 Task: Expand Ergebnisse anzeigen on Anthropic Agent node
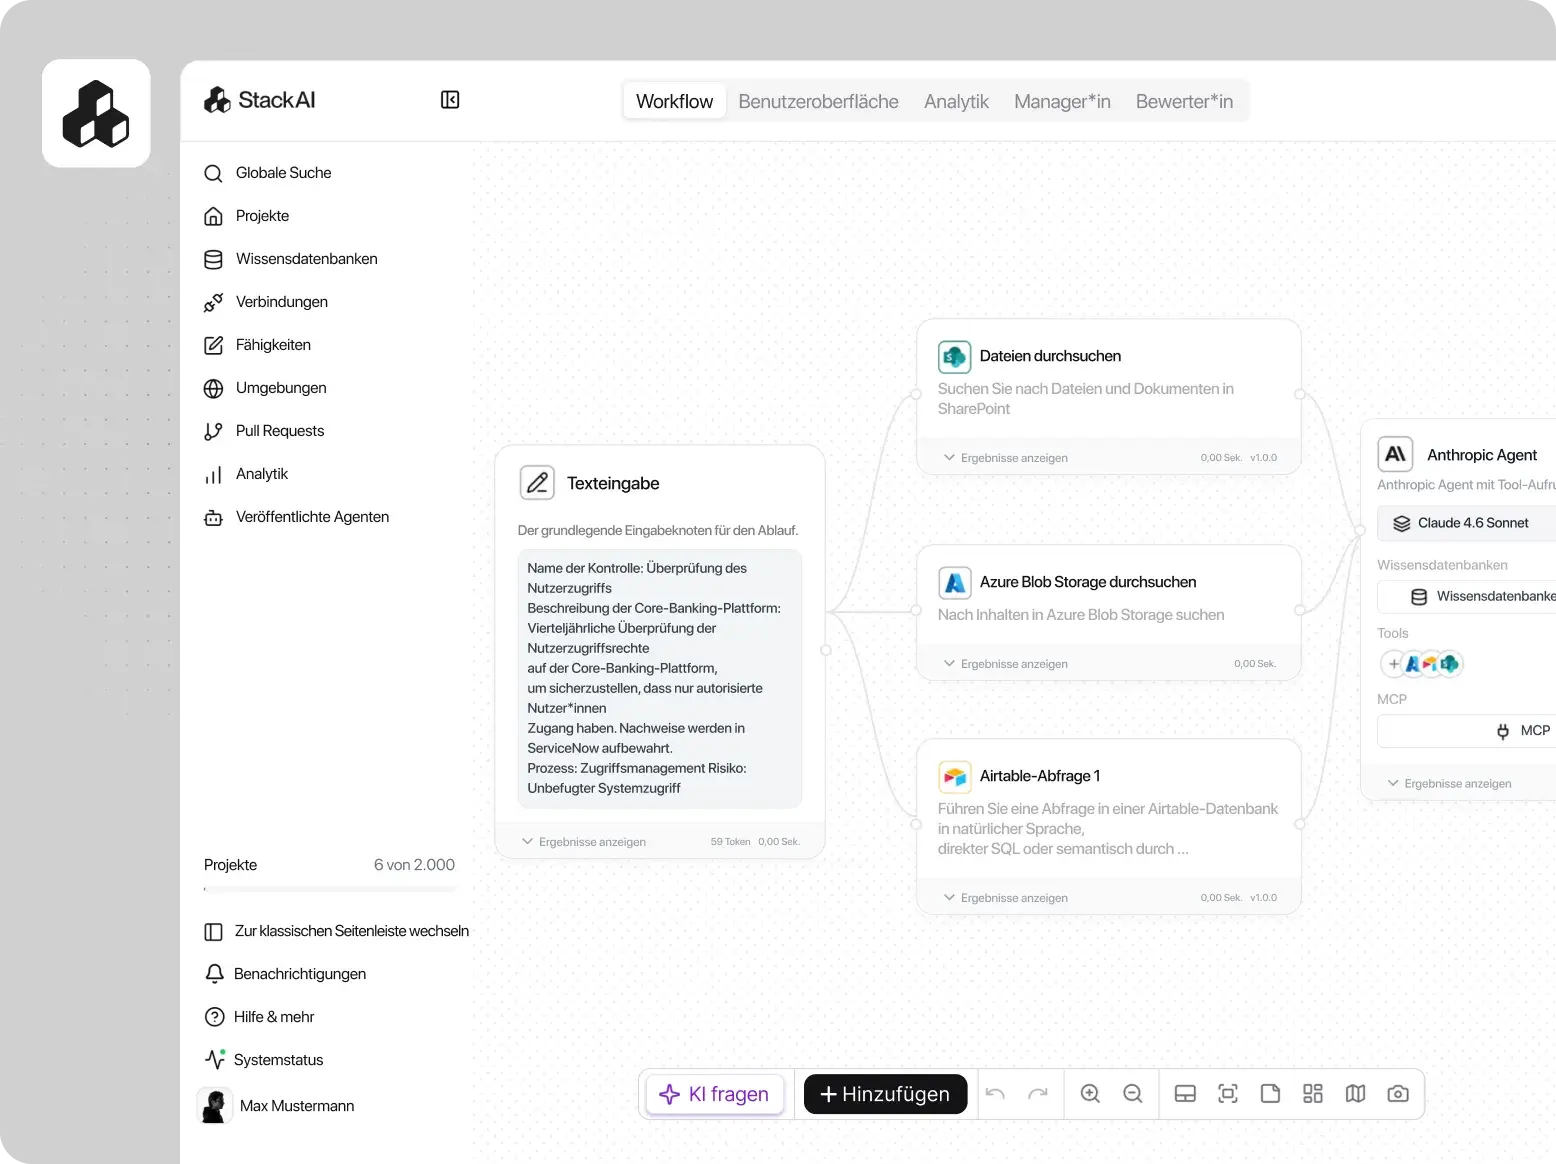point(1450,784)
